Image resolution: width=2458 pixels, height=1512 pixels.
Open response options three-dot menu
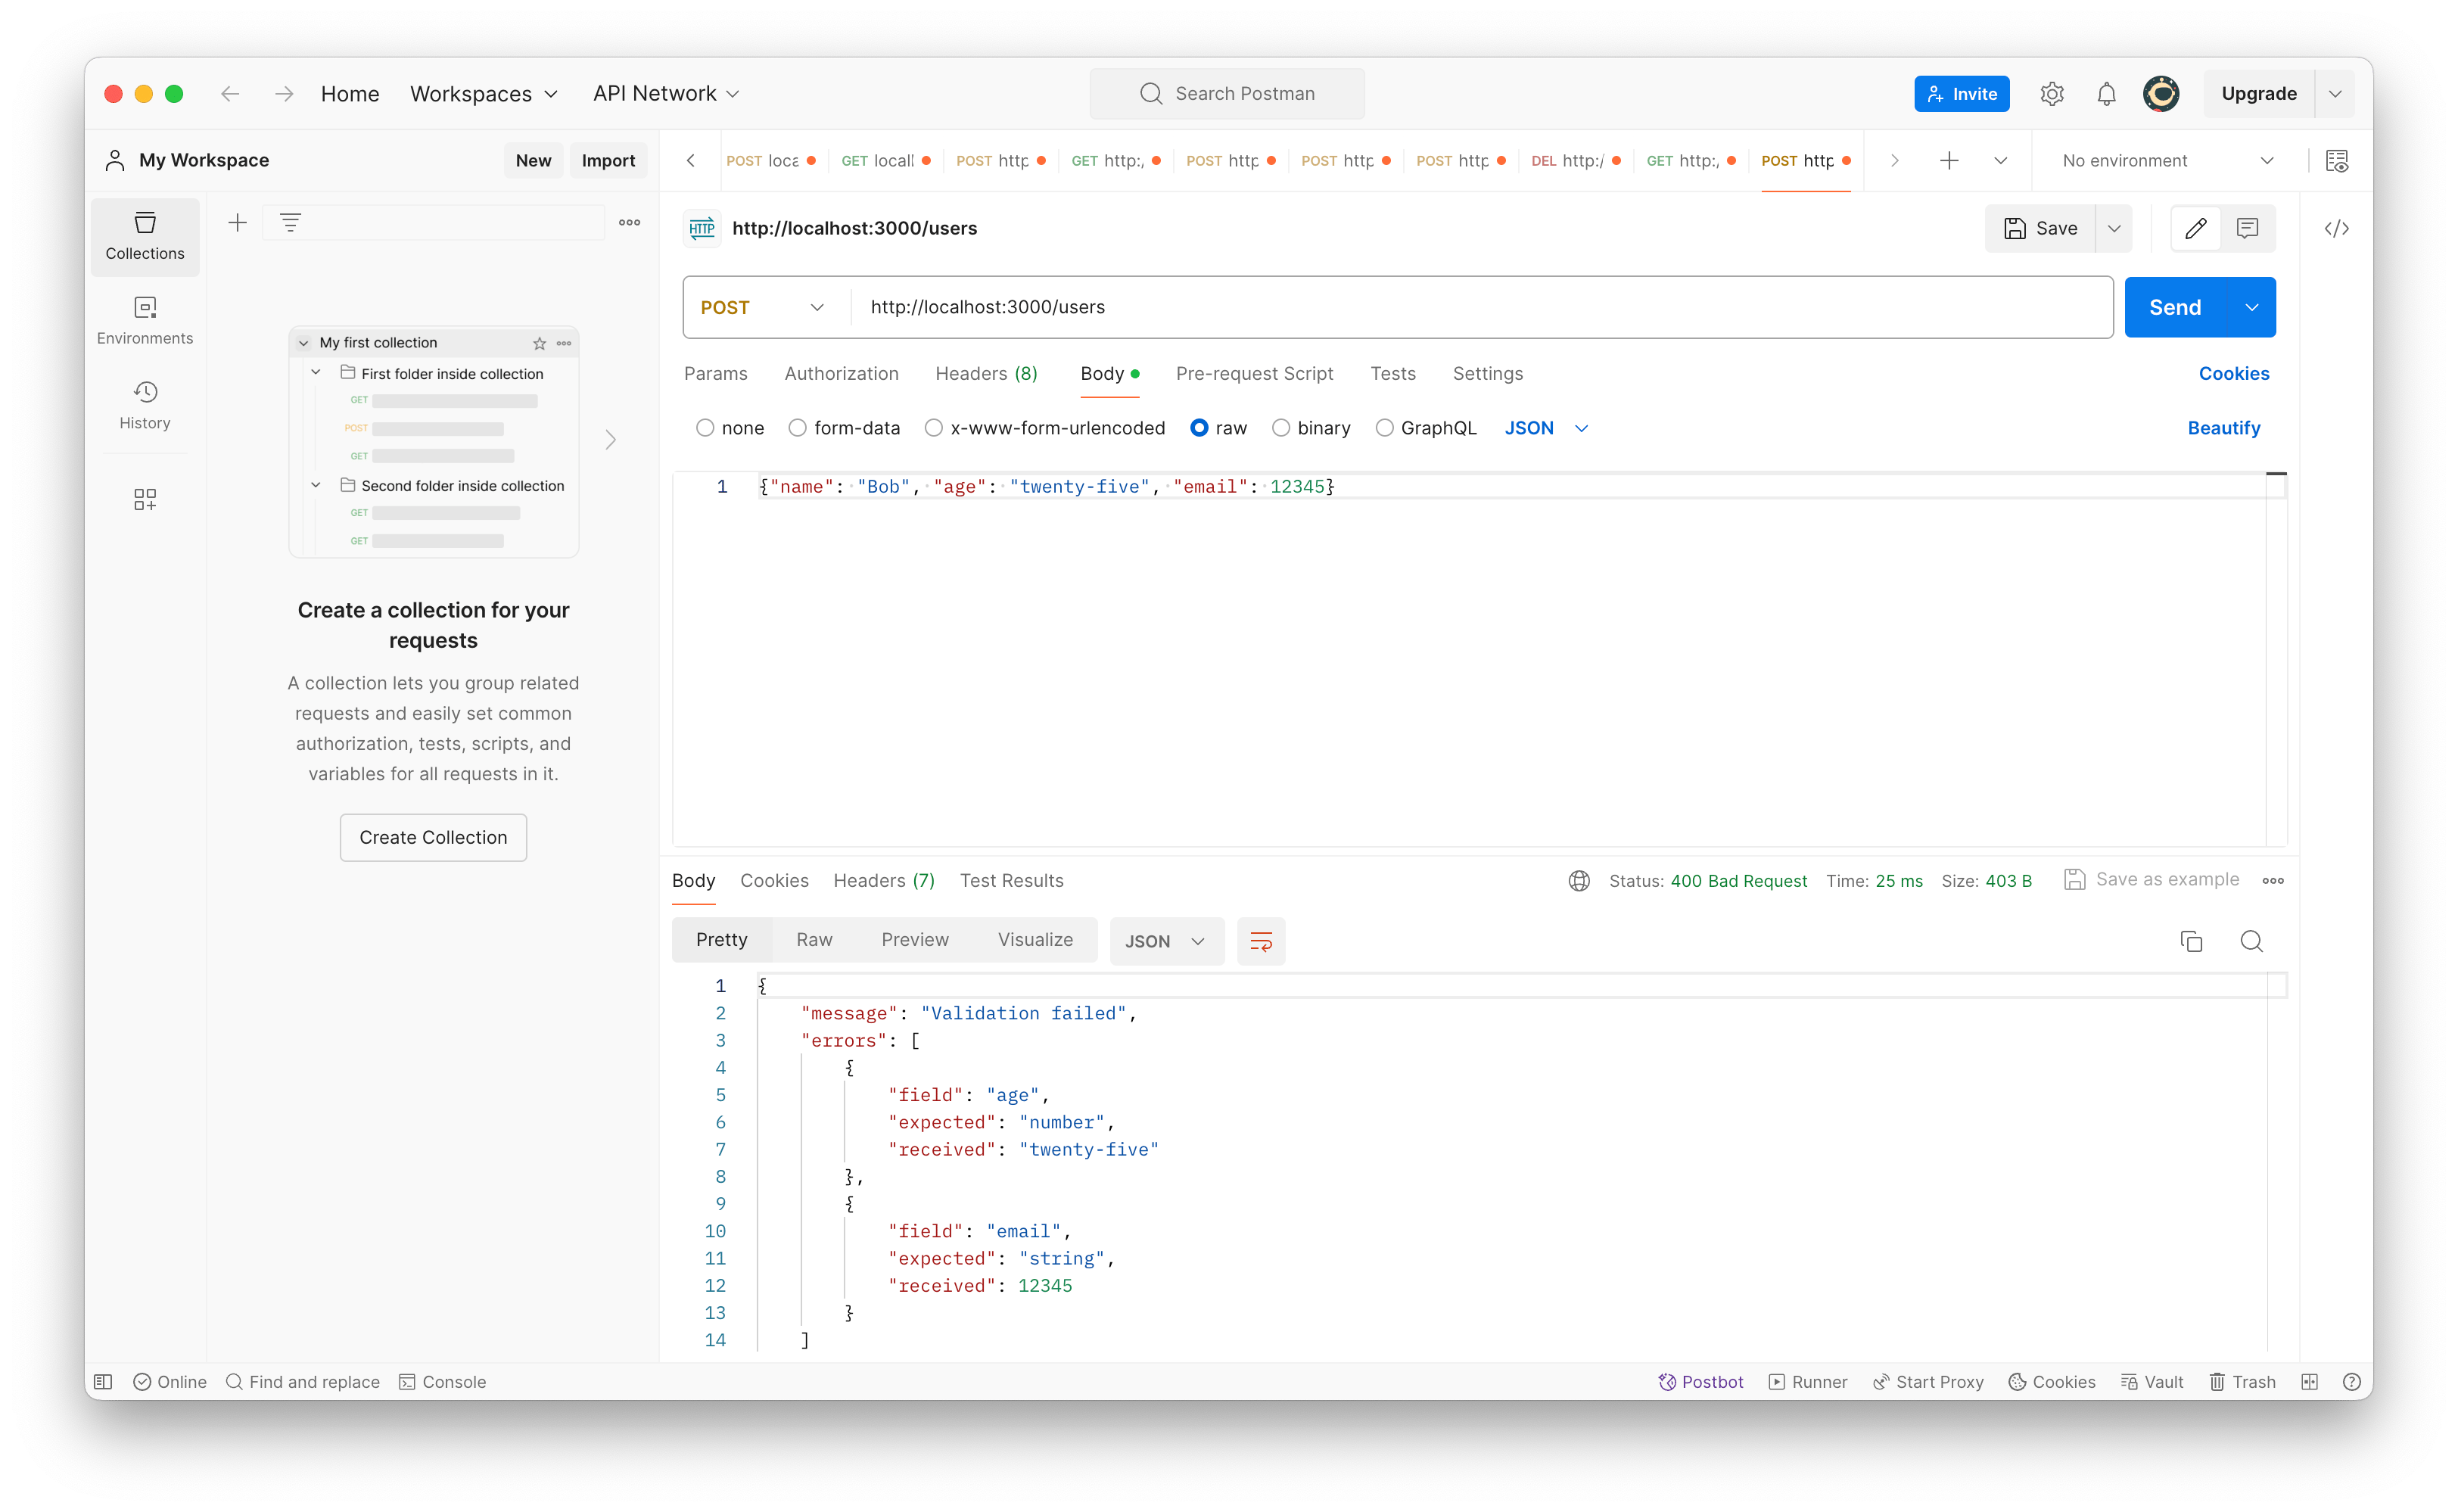(2272, 880)
